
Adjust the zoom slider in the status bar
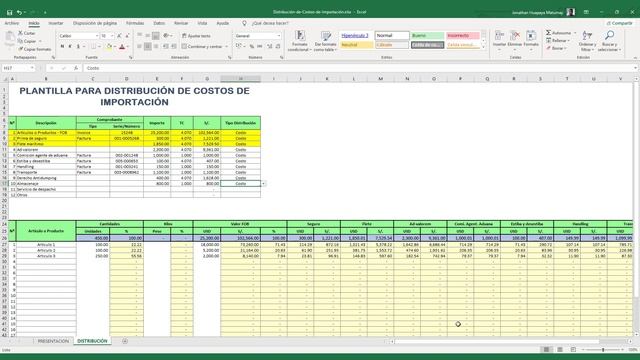603,350
